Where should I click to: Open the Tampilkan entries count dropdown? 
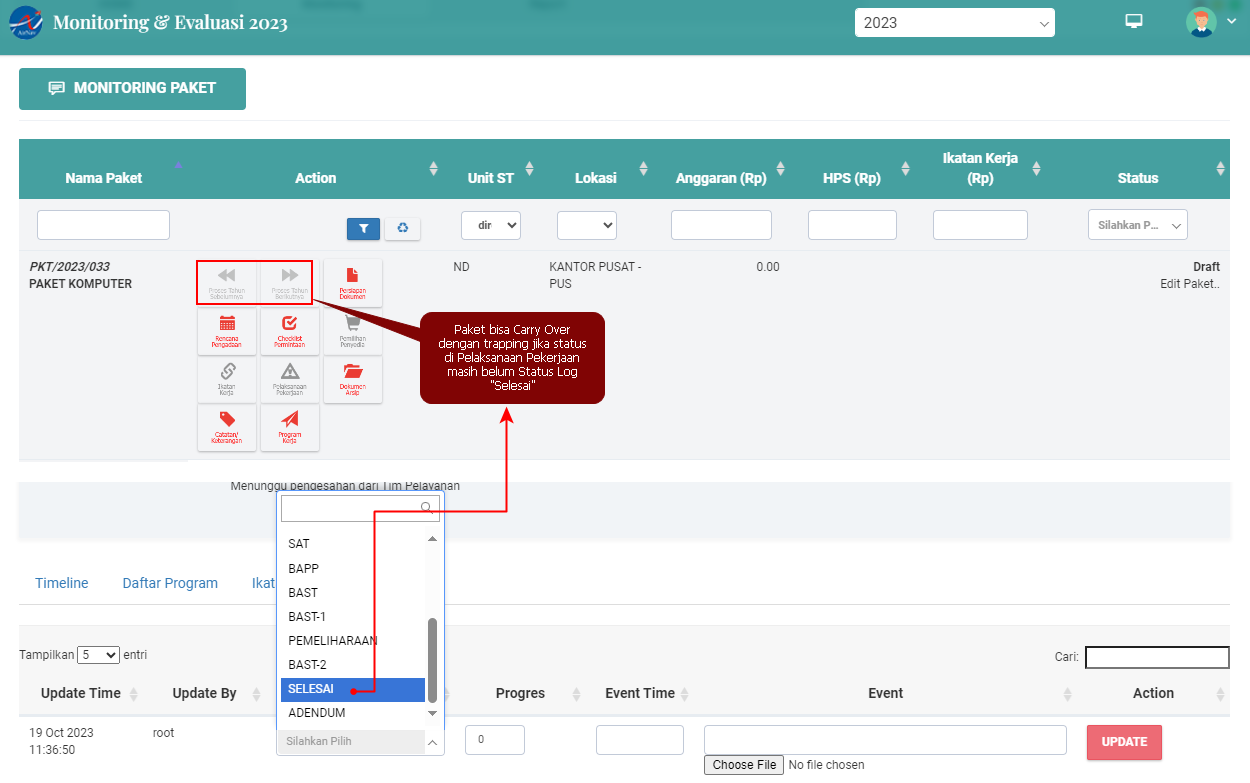pos(98,655)
